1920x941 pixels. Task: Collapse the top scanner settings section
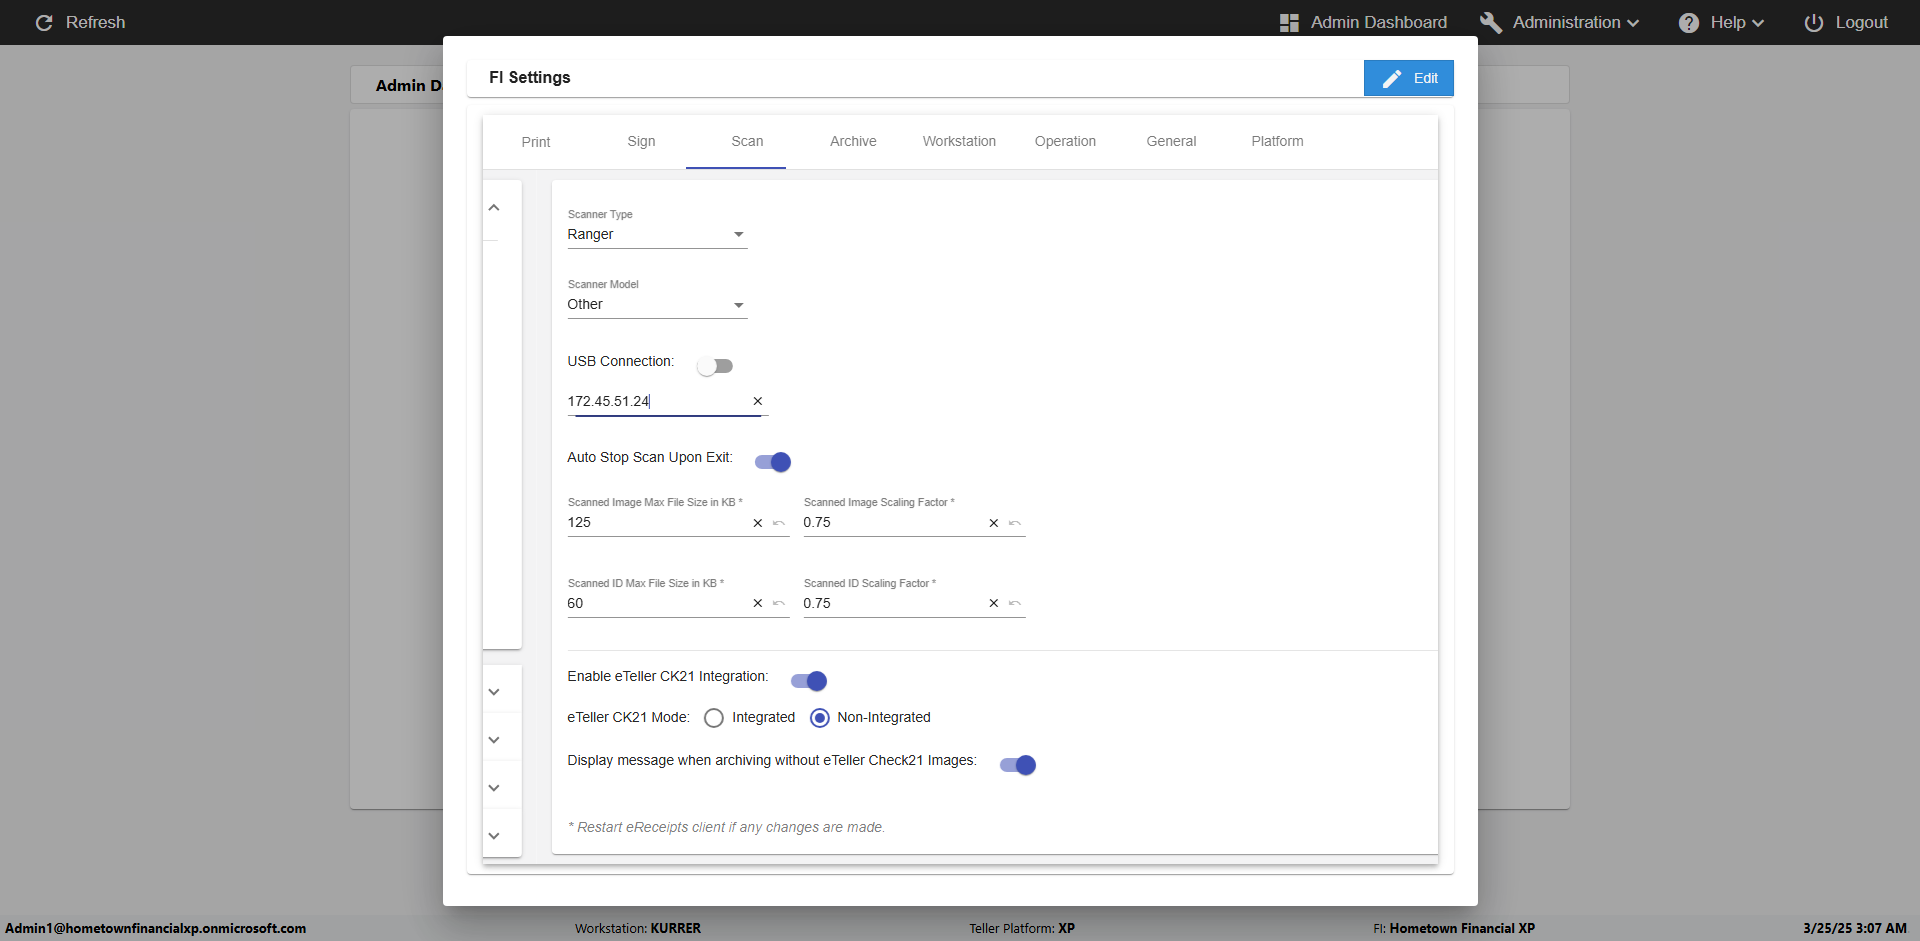pyautogui.click(x=494, y=208)
